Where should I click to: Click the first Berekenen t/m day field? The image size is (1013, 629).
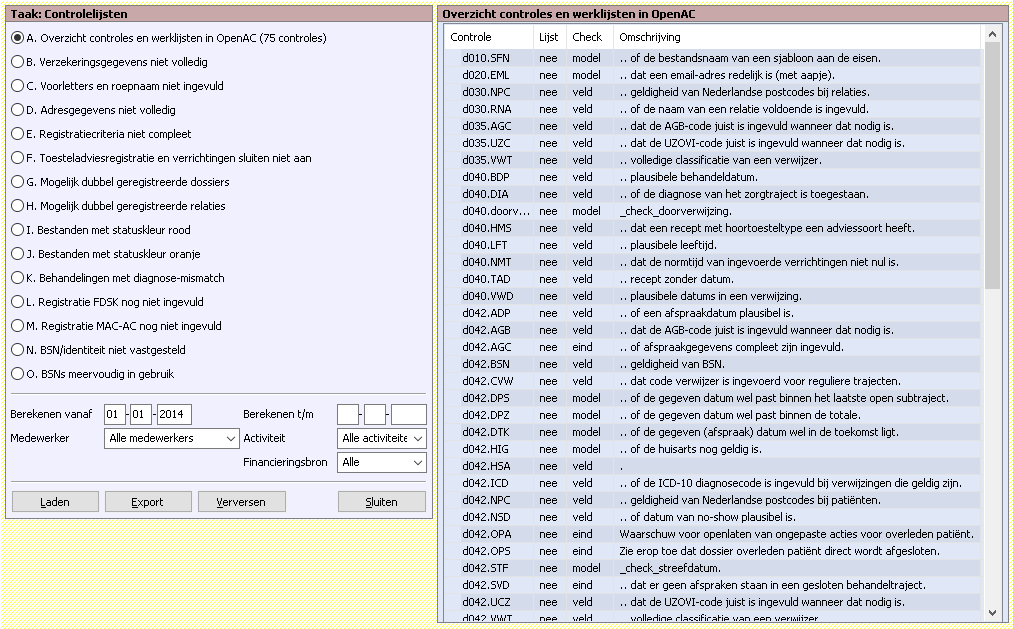pos(347,414)
